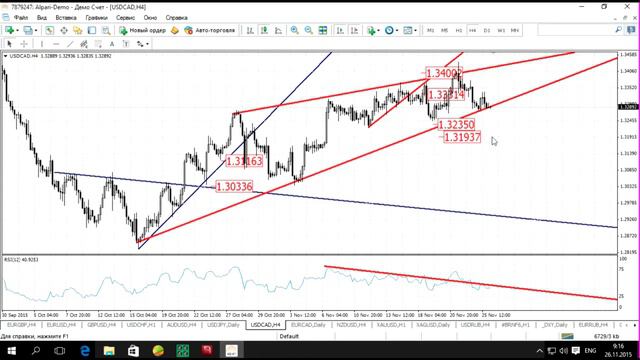This screenshot has height=360, width=640.
Task: Expand the new chart icon's dropdown arrow
Action: point(17,31)
